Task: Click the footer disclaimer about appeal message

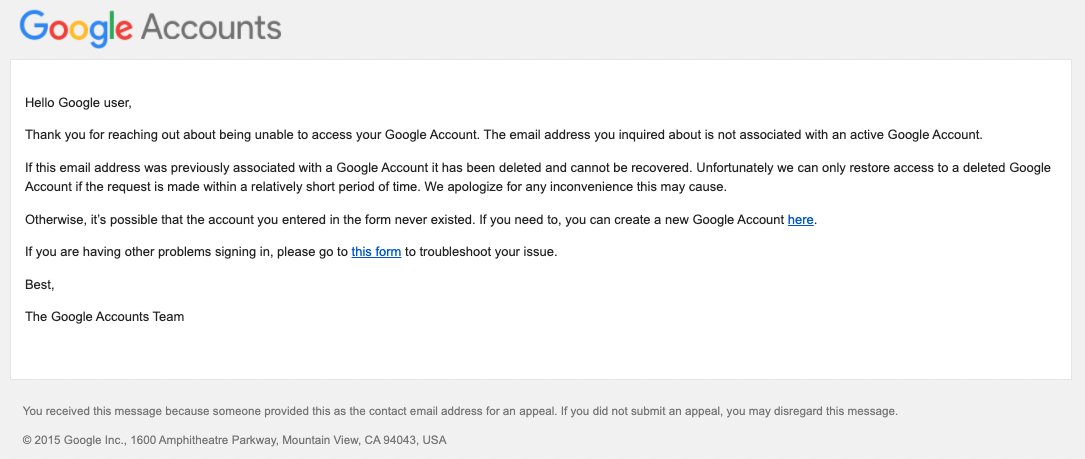Action: pyautogui.click(x=460, y=411)
